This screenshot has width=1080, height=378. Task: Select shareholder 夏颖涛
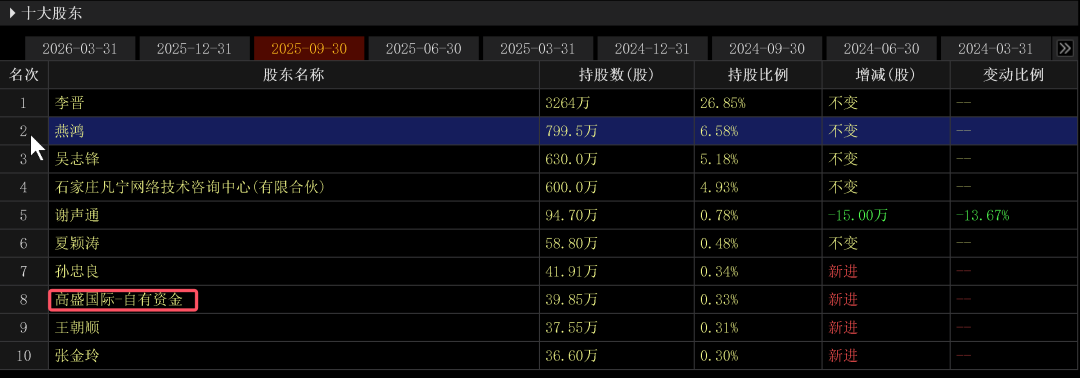(x=77, y=244)
